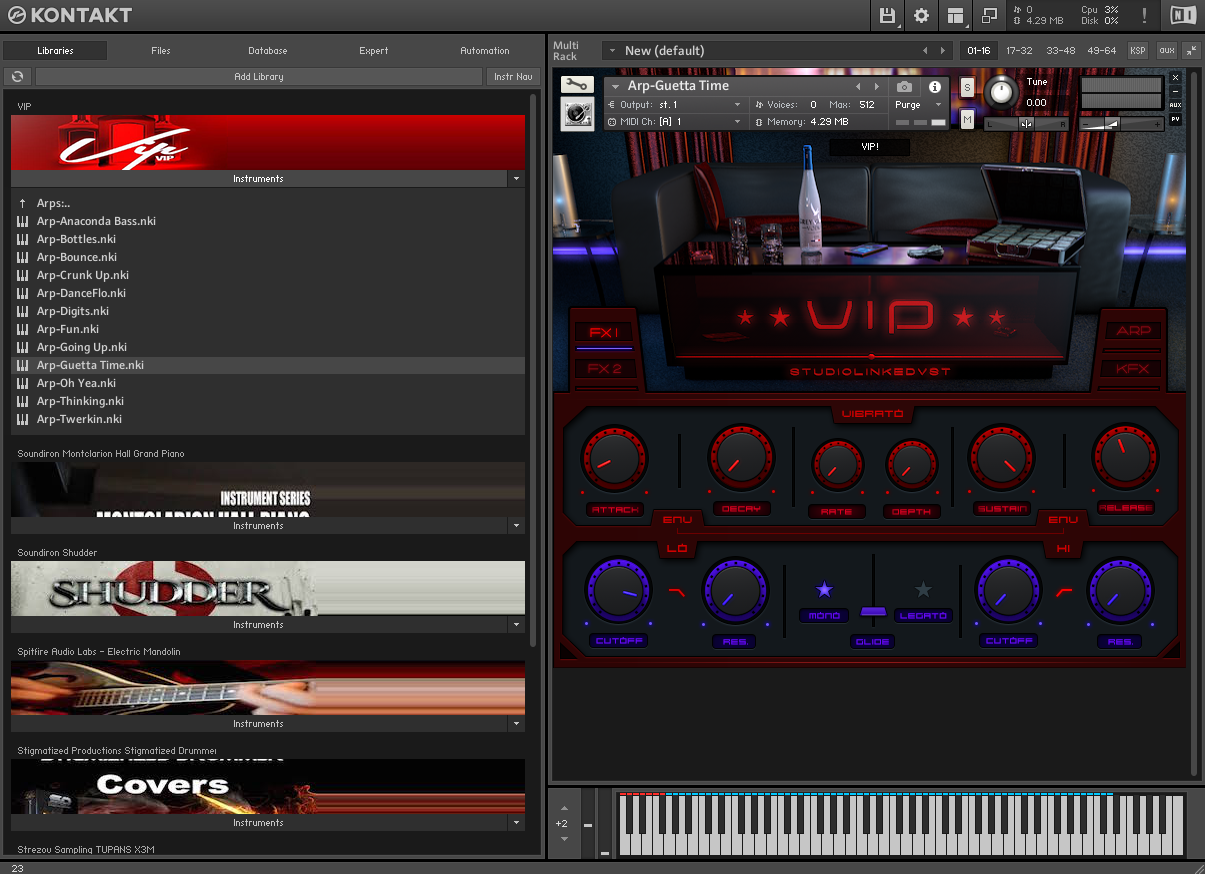The image size is (1205, 874).
Task: Click the LO filter shape icon
Action: click(677, 593)
